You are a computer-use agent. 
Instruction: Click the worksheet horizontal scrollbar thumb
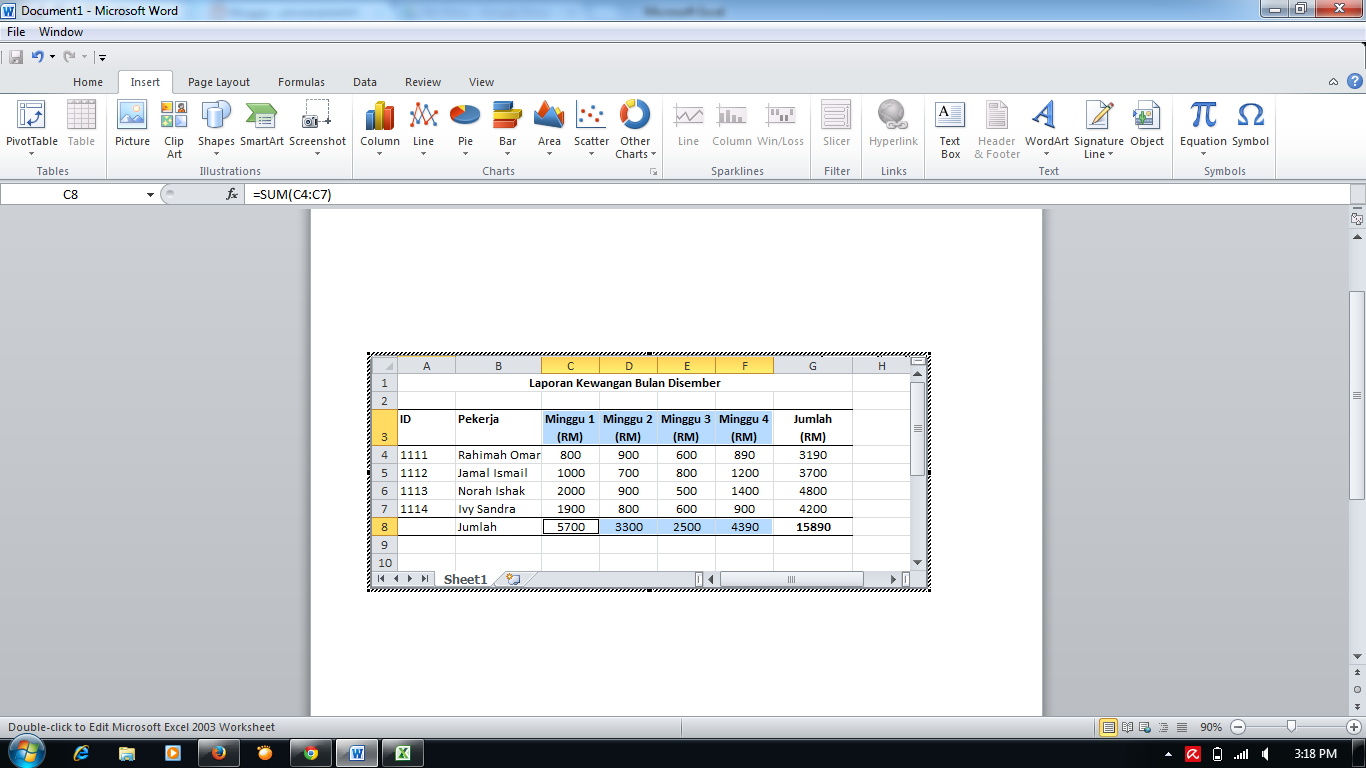791,579
